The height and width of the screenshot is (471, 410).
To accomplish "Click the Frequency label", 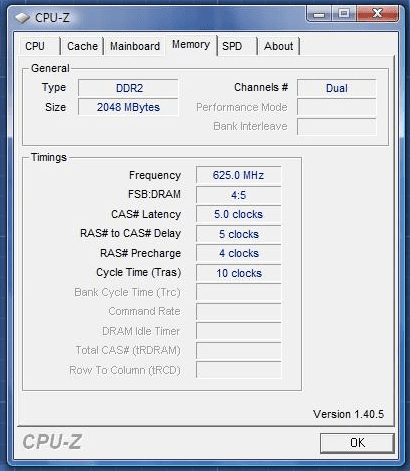I will [155, 175].
